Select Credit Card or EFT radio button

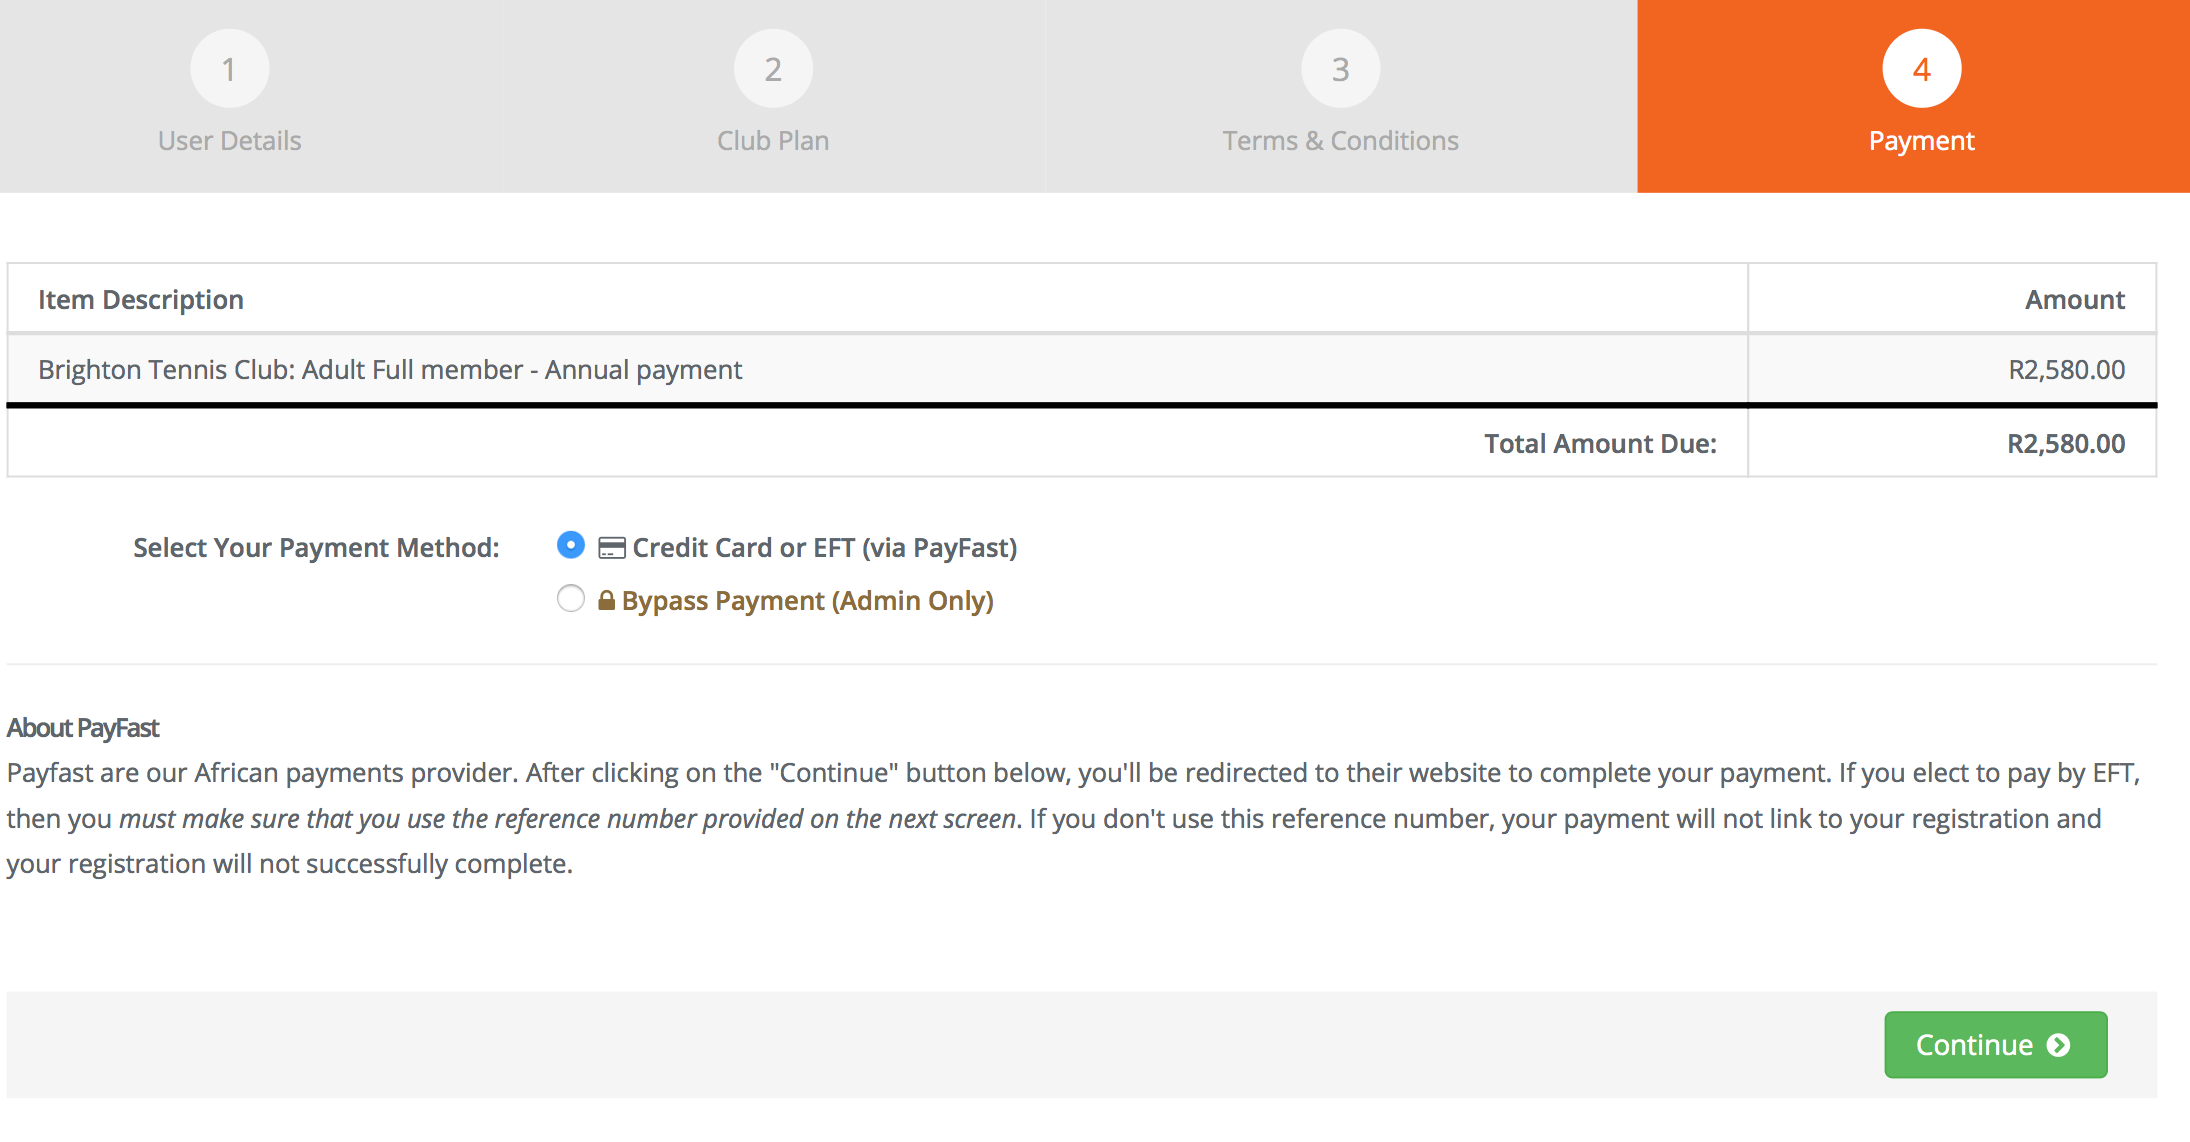[570, 545]
